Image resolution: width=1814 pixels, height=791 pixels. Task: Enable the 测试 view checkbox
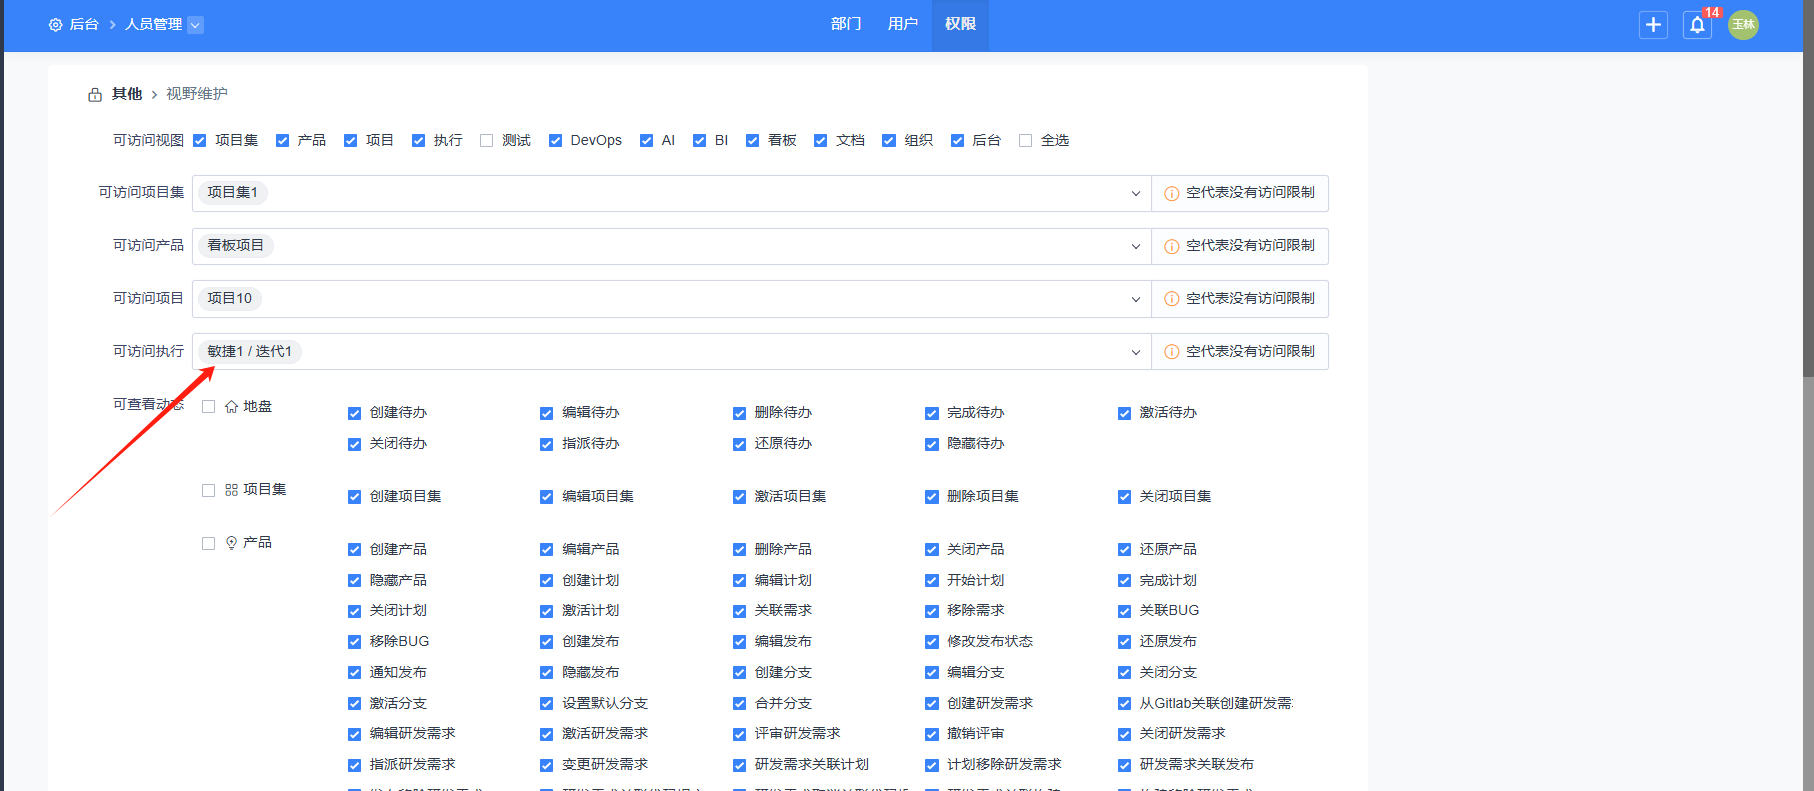coord(487,141)
